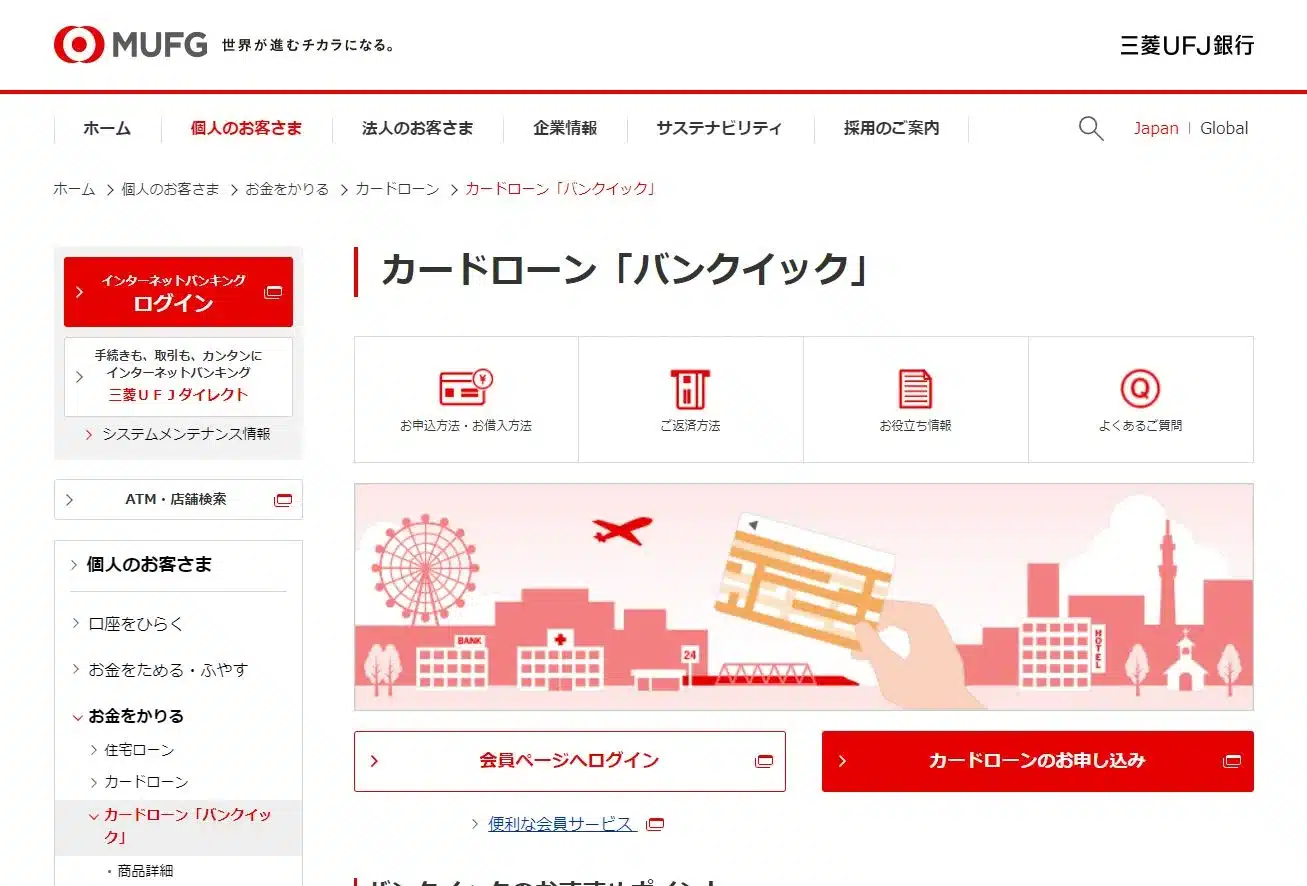Open サステナビリティ navigation item

719,128
